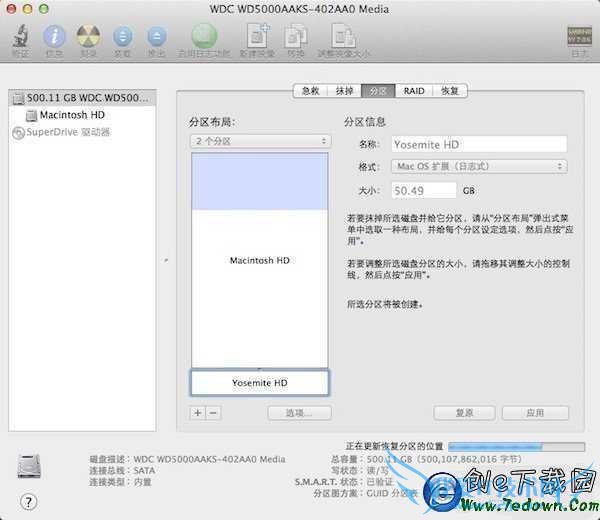
Task: Click the 复原 revert button
Action: coord(465,413)
